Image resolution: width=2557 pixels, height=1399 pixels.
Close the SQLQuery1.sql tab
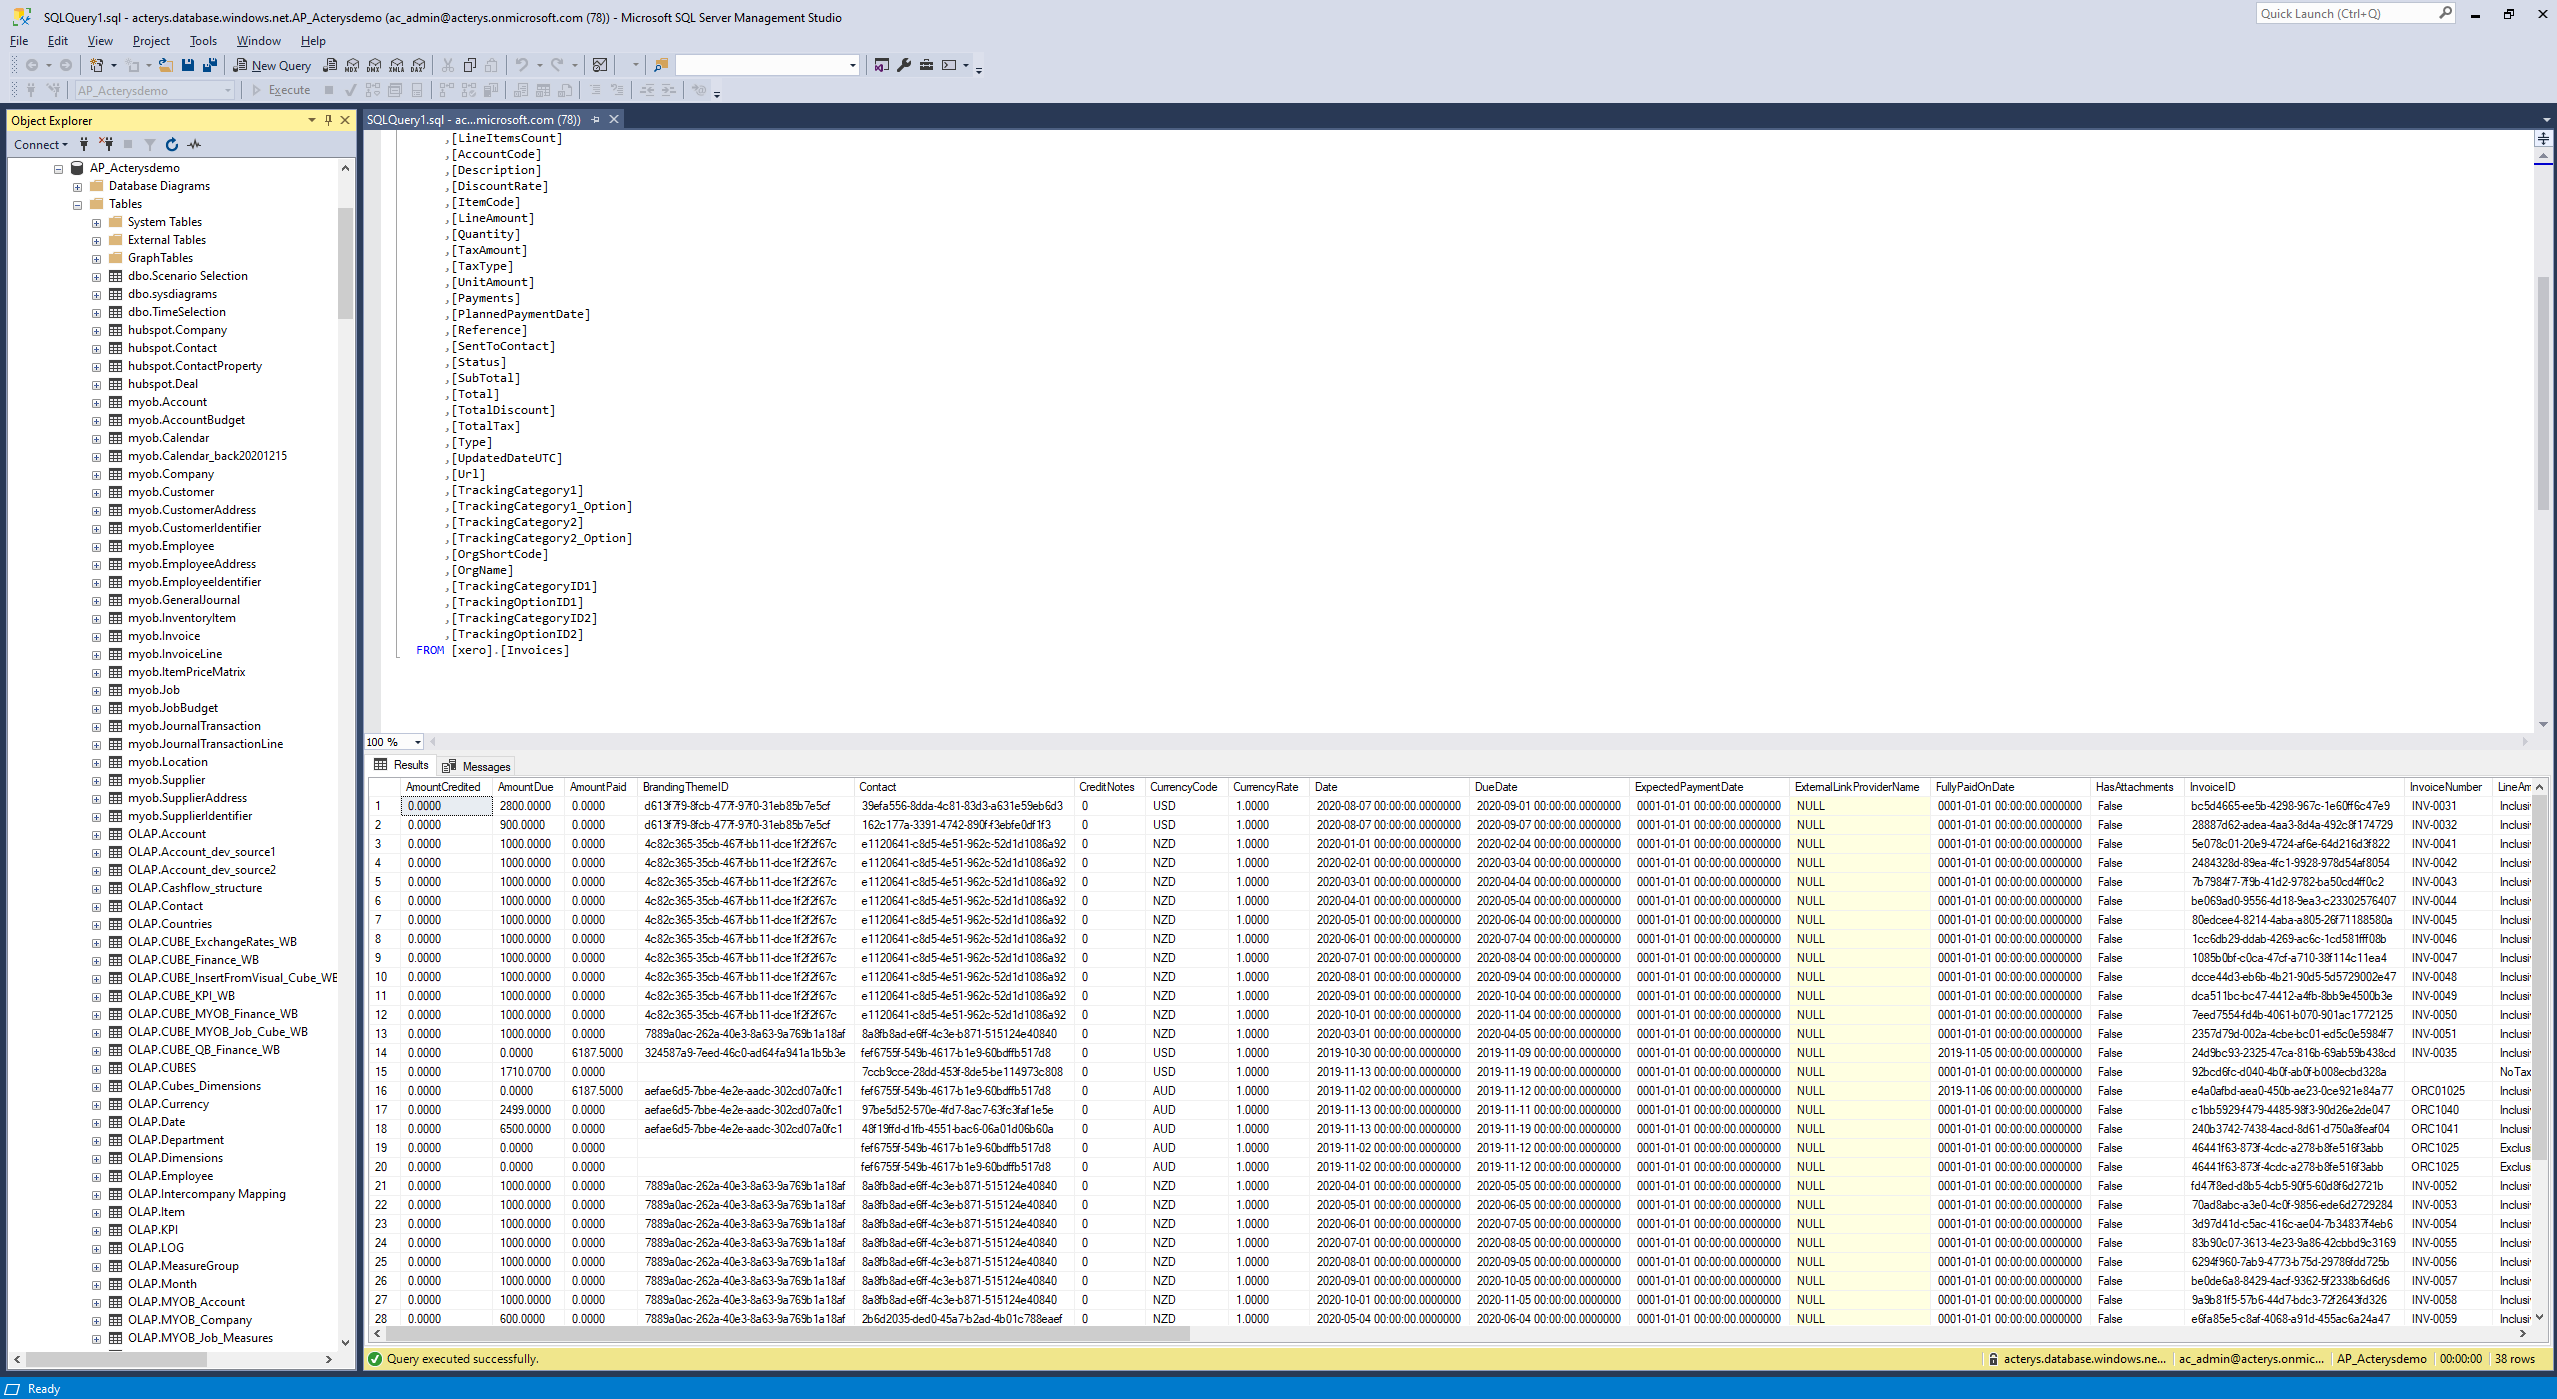pyautogui.click(x=614, y=119)
